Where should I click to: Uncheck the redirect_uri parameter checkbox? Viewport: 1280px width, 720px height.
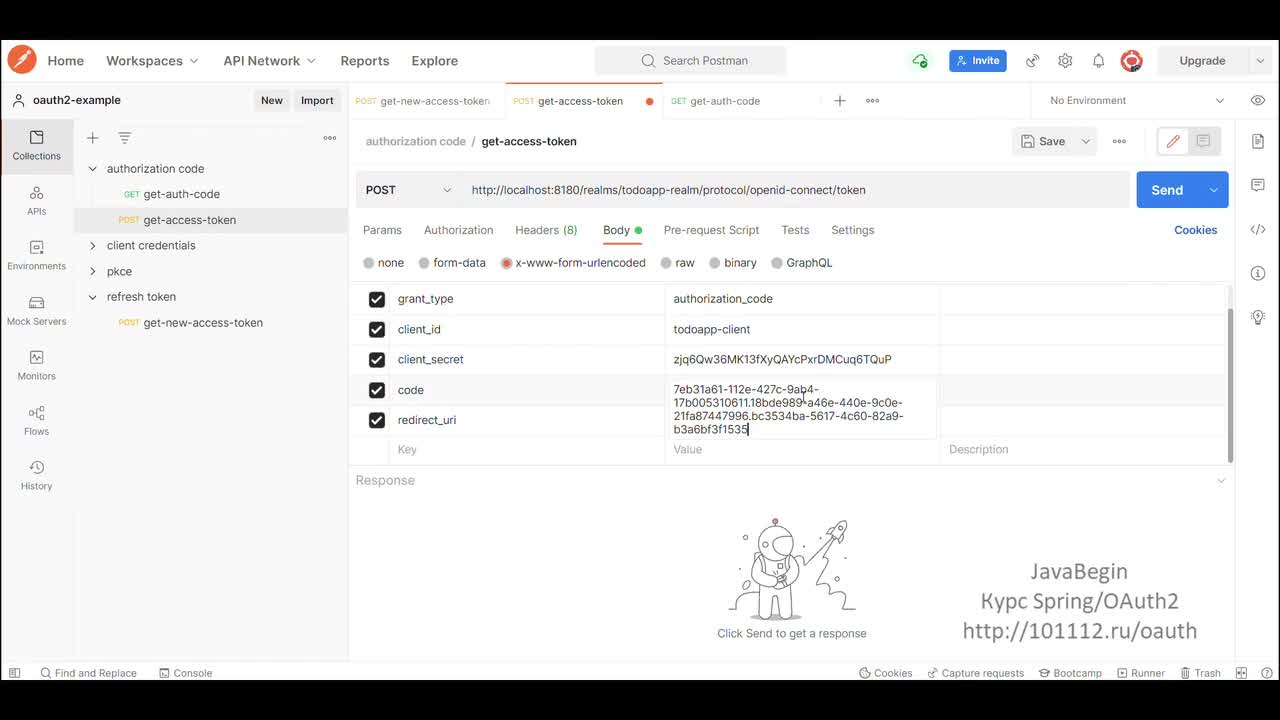pyautogui.click(x=377, y=420)
